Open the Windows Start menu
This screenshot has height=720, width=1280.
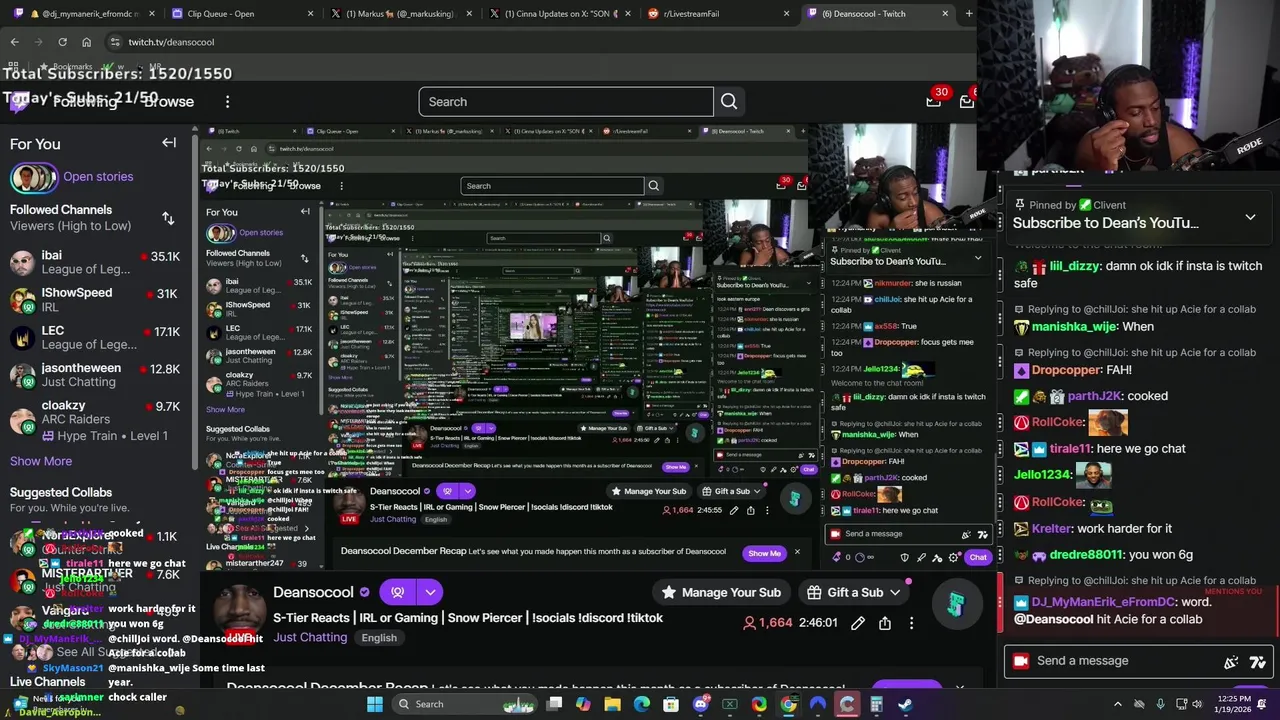pos(375,704)
